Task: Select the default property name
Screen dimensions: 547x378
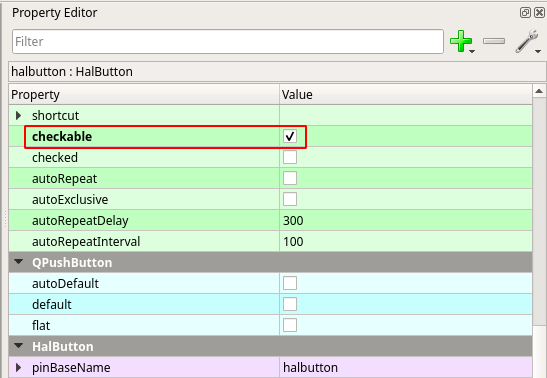Action: [52, 304]
